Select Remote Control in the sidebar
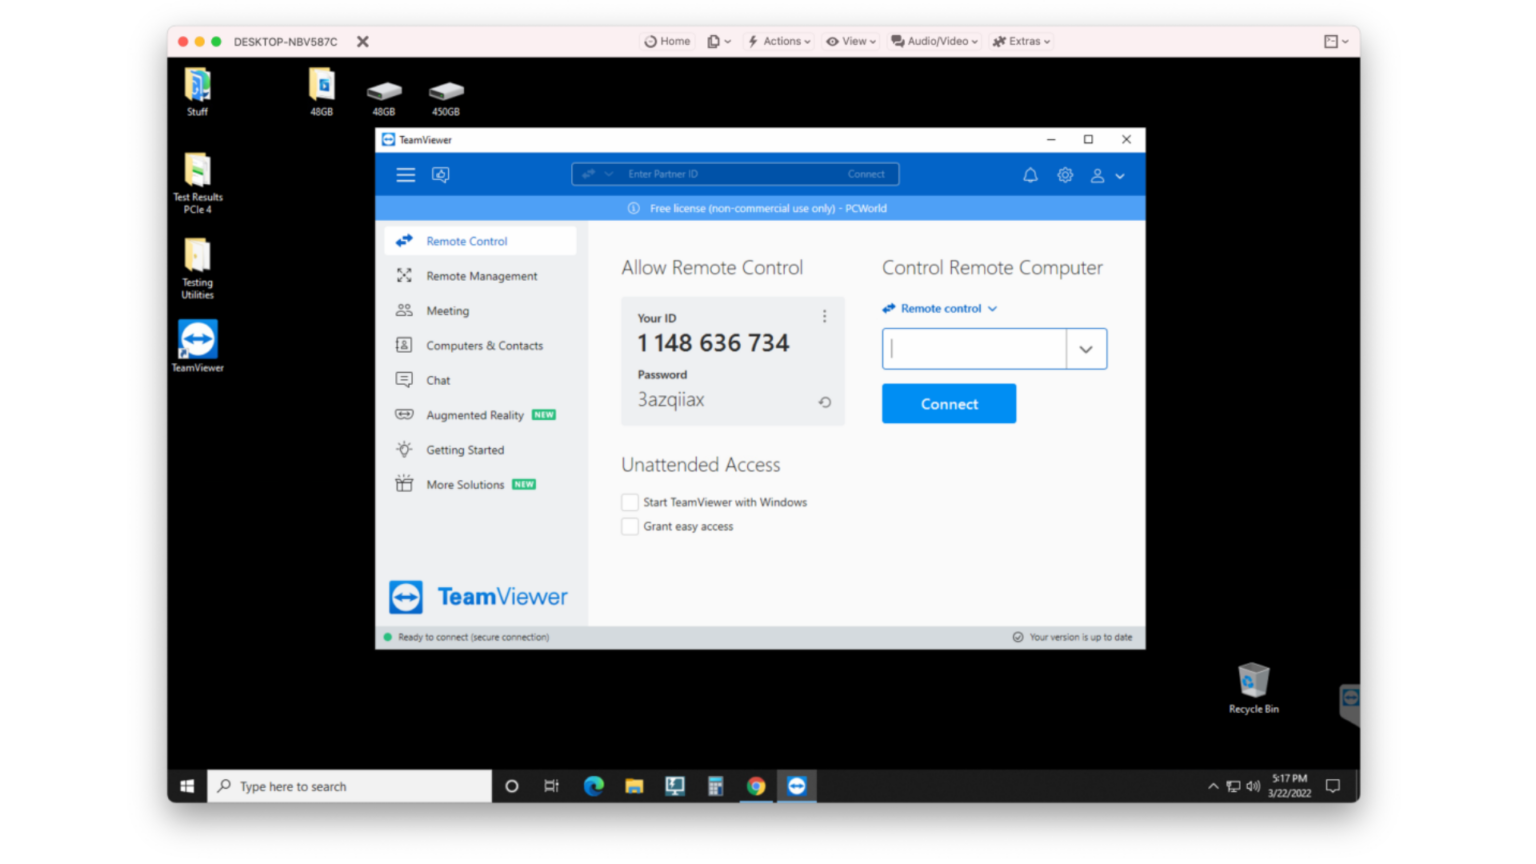 pyautogui.click(x=466, y=240)
